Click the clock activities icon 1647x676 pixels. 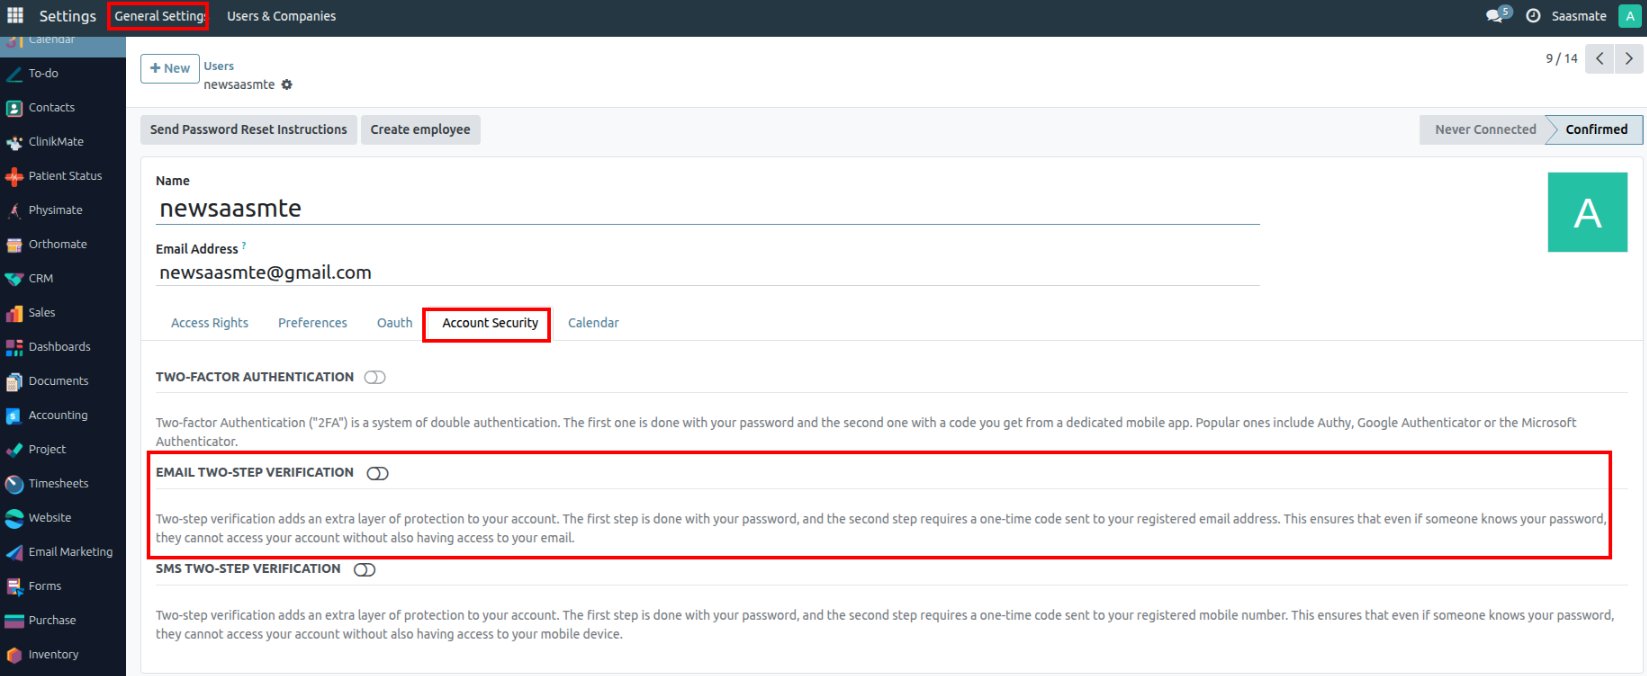1532,16
